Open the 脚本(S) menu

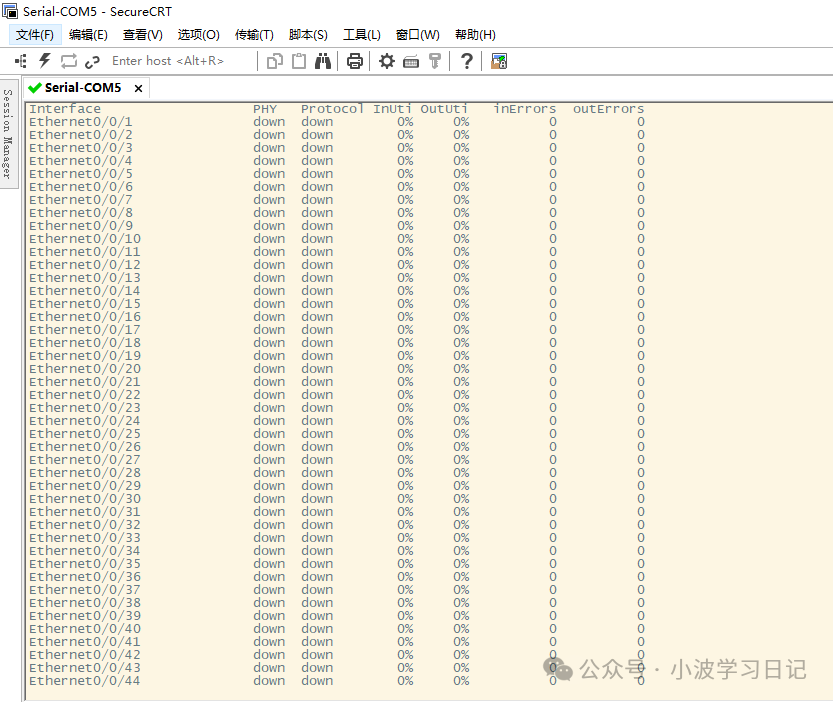pyautogui.click(x=308, y=34)
